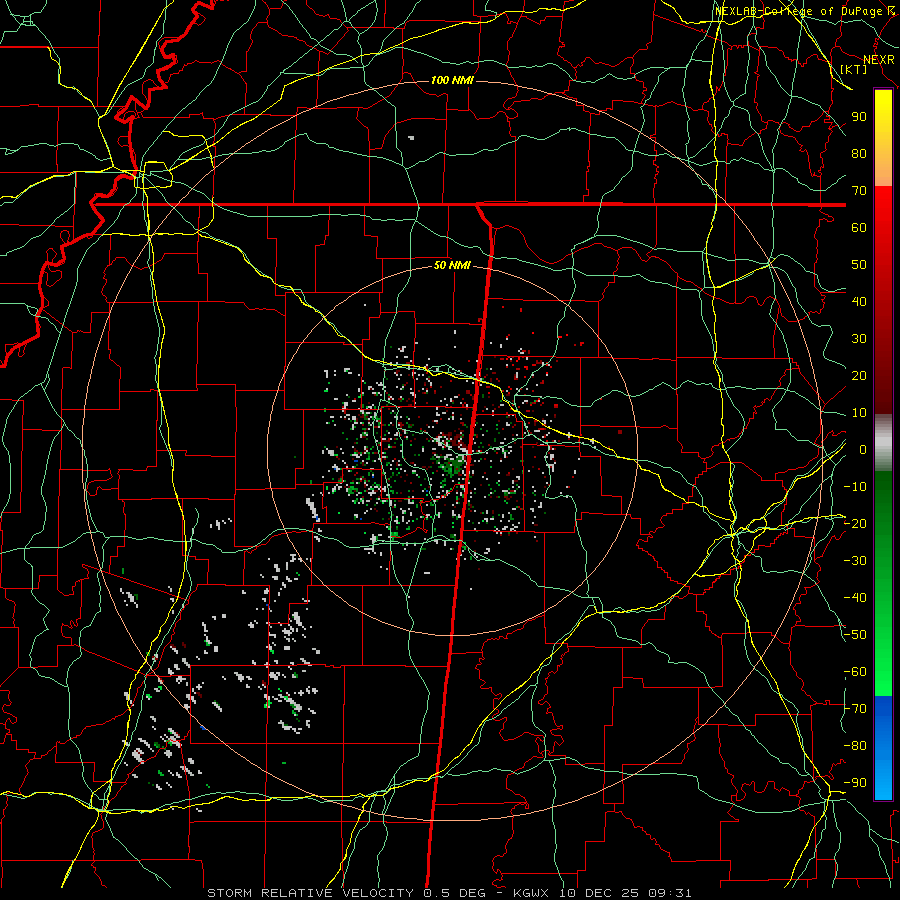Click the "09:31" time in caption
Screen dimensions: 900x900
tap(670, 893)
